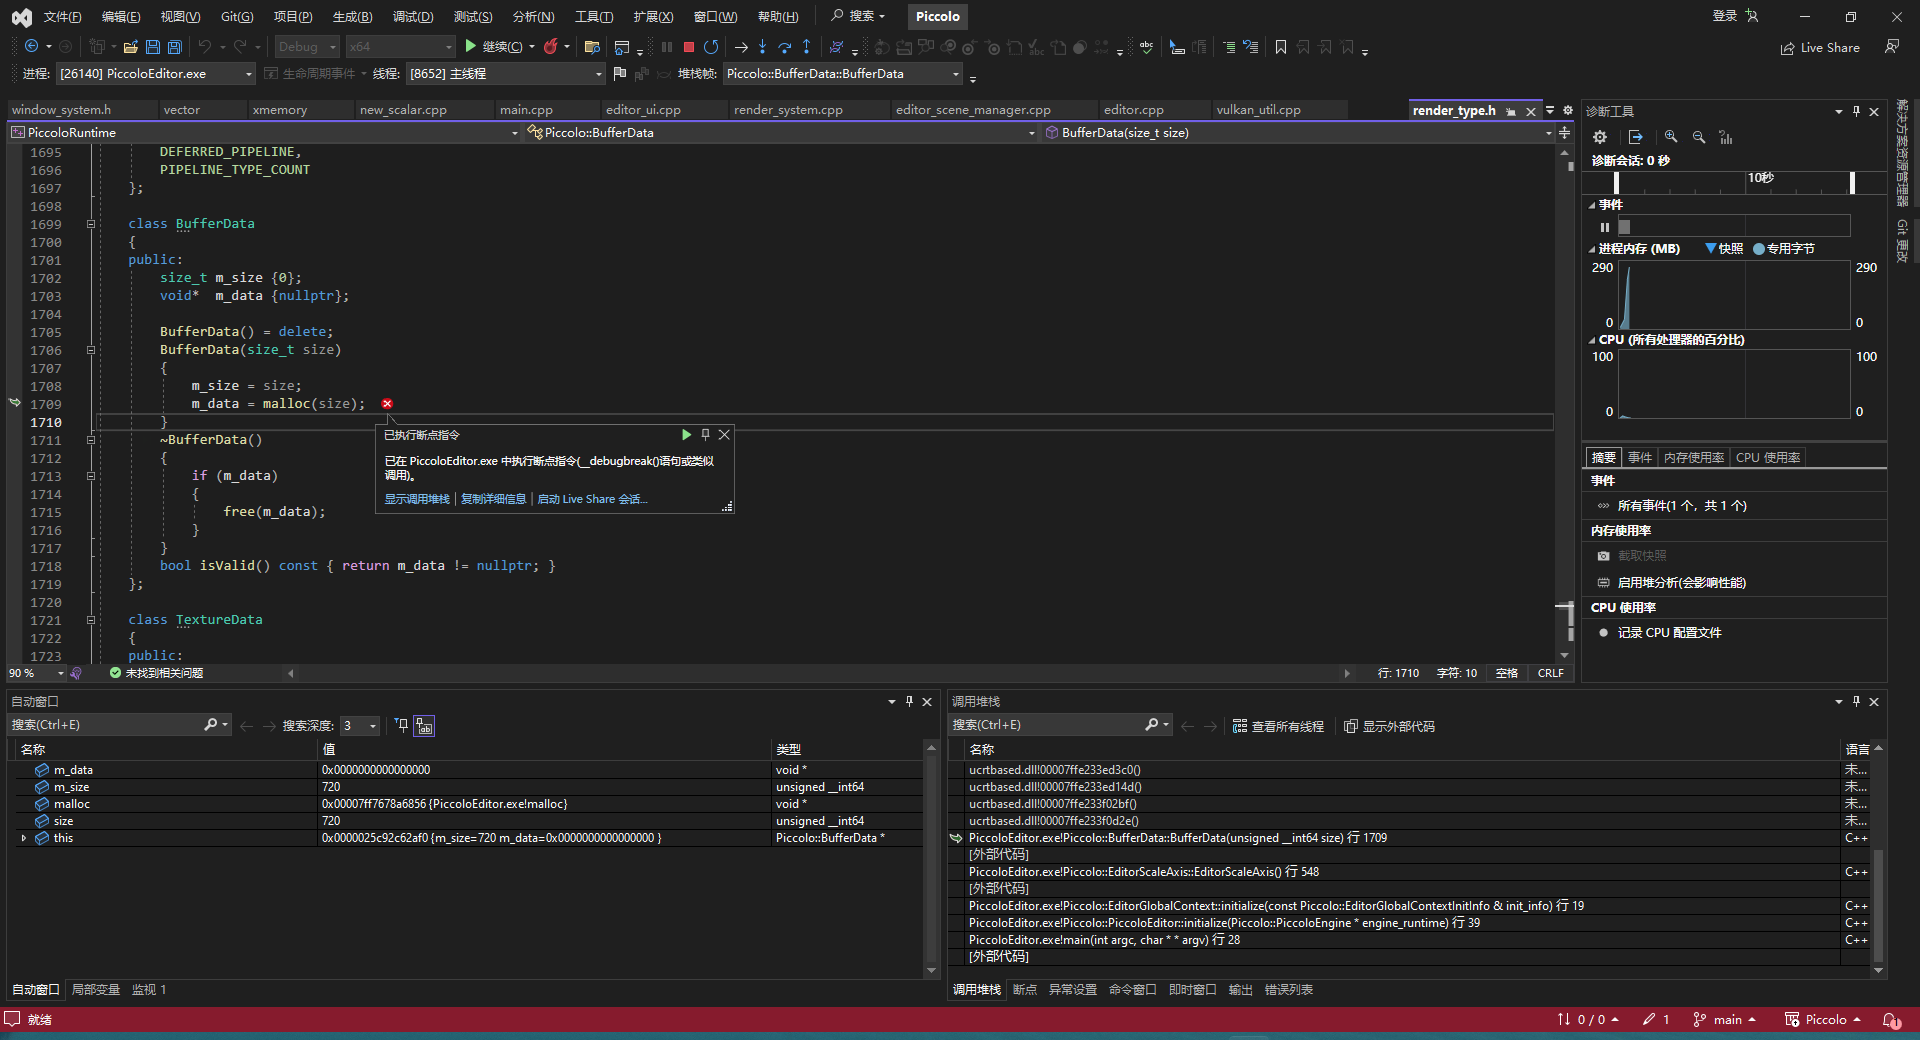The image size is (1920, 1040).
Task: Collapse the class BufferData code block
Action: click(x=90, y=224)
